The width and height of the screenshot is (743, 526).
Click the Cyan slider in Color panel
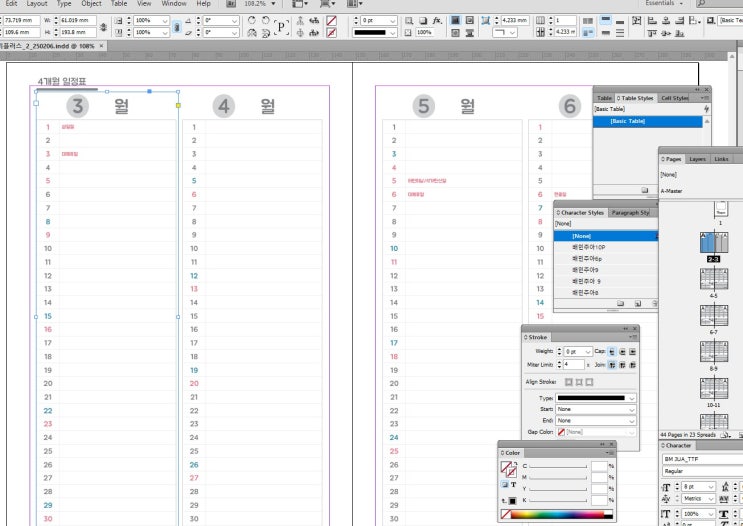558,466
